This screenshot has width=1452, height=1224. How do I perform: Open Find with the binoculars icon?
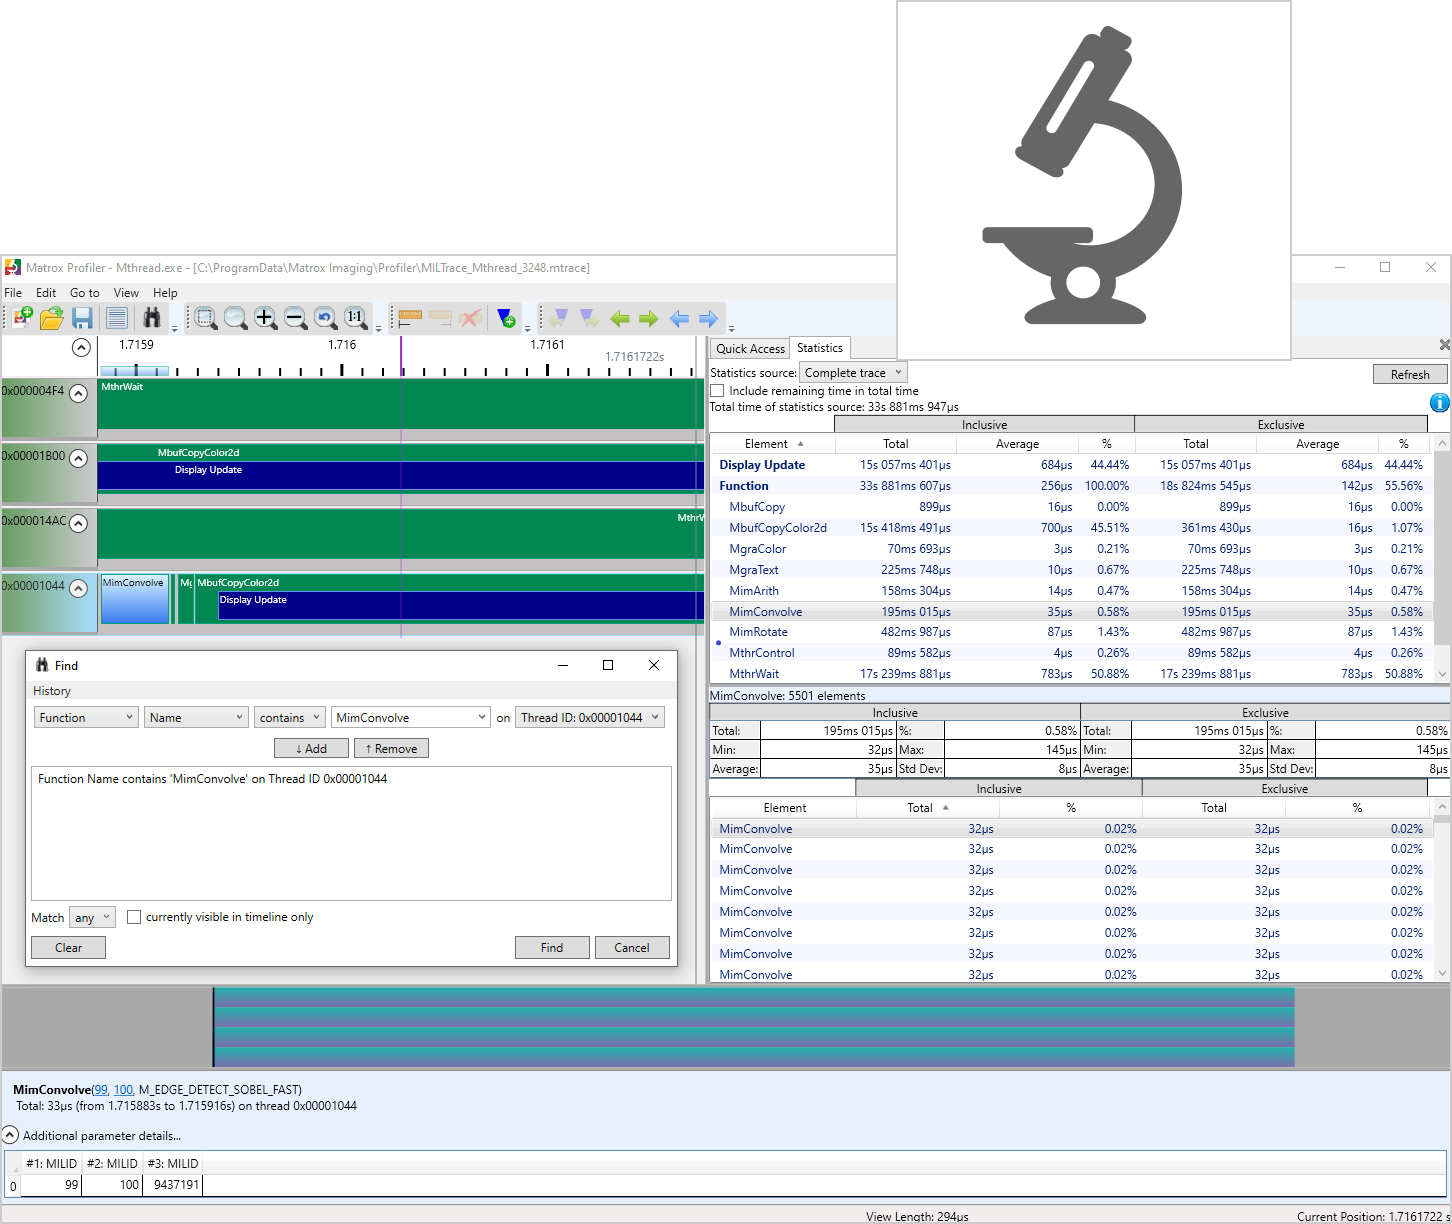click(152, 318)
